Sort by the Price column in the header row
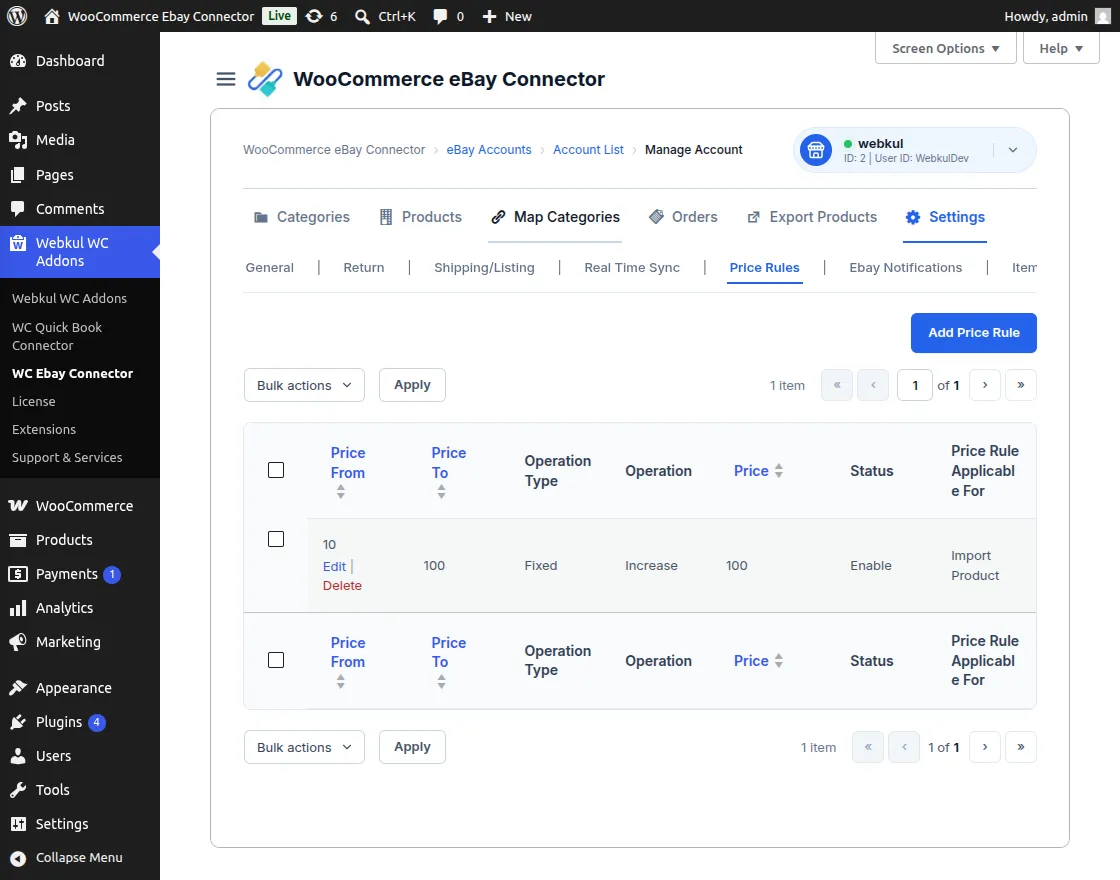Image resolution: width=1120 pixels, height=880 pixels. click(759, 471)
